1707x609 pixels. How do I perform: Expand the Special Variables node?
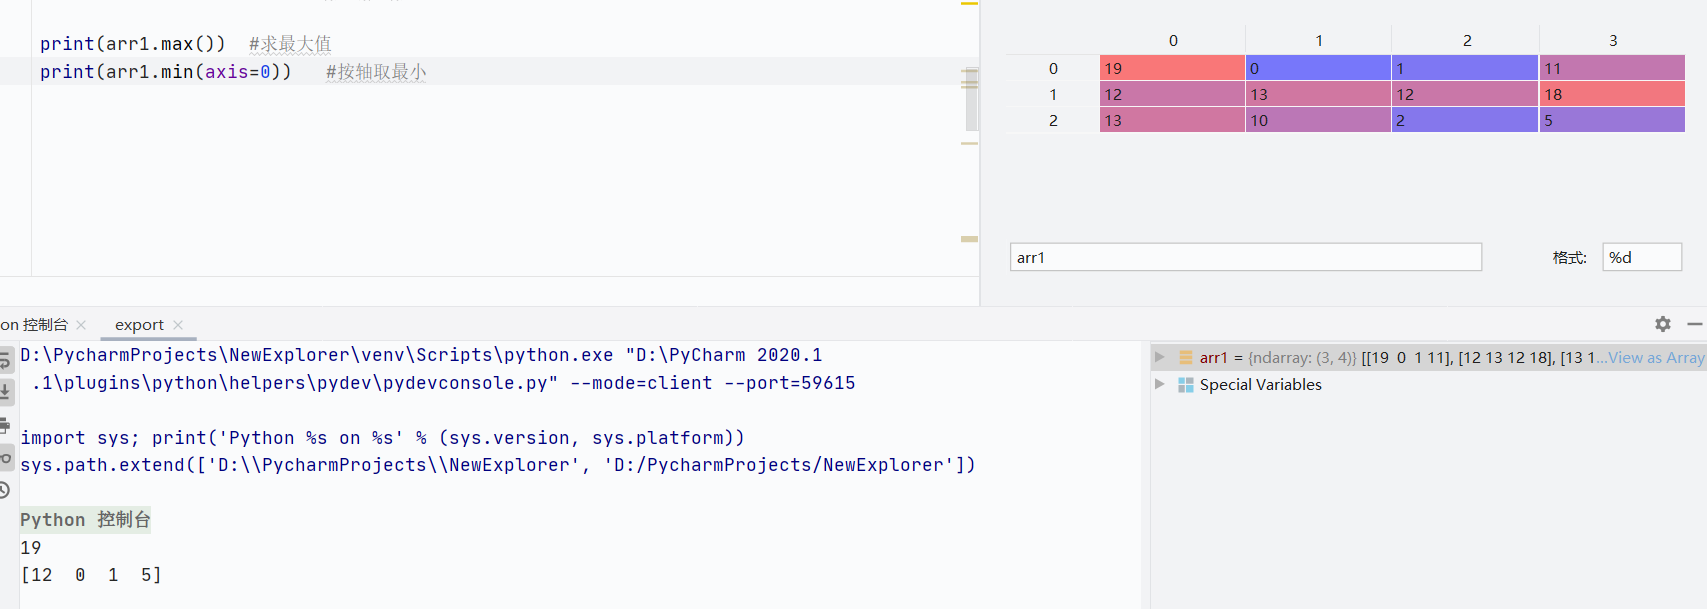pos(1160,384)
